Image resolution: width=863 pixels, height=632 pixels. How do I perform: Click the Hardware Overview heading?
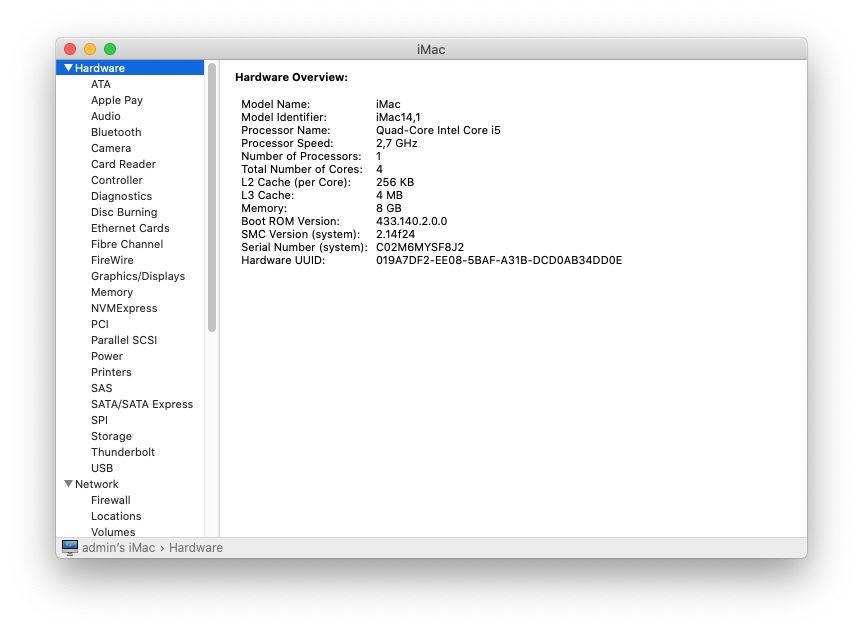pyautogui.click(x=291, y=77)
